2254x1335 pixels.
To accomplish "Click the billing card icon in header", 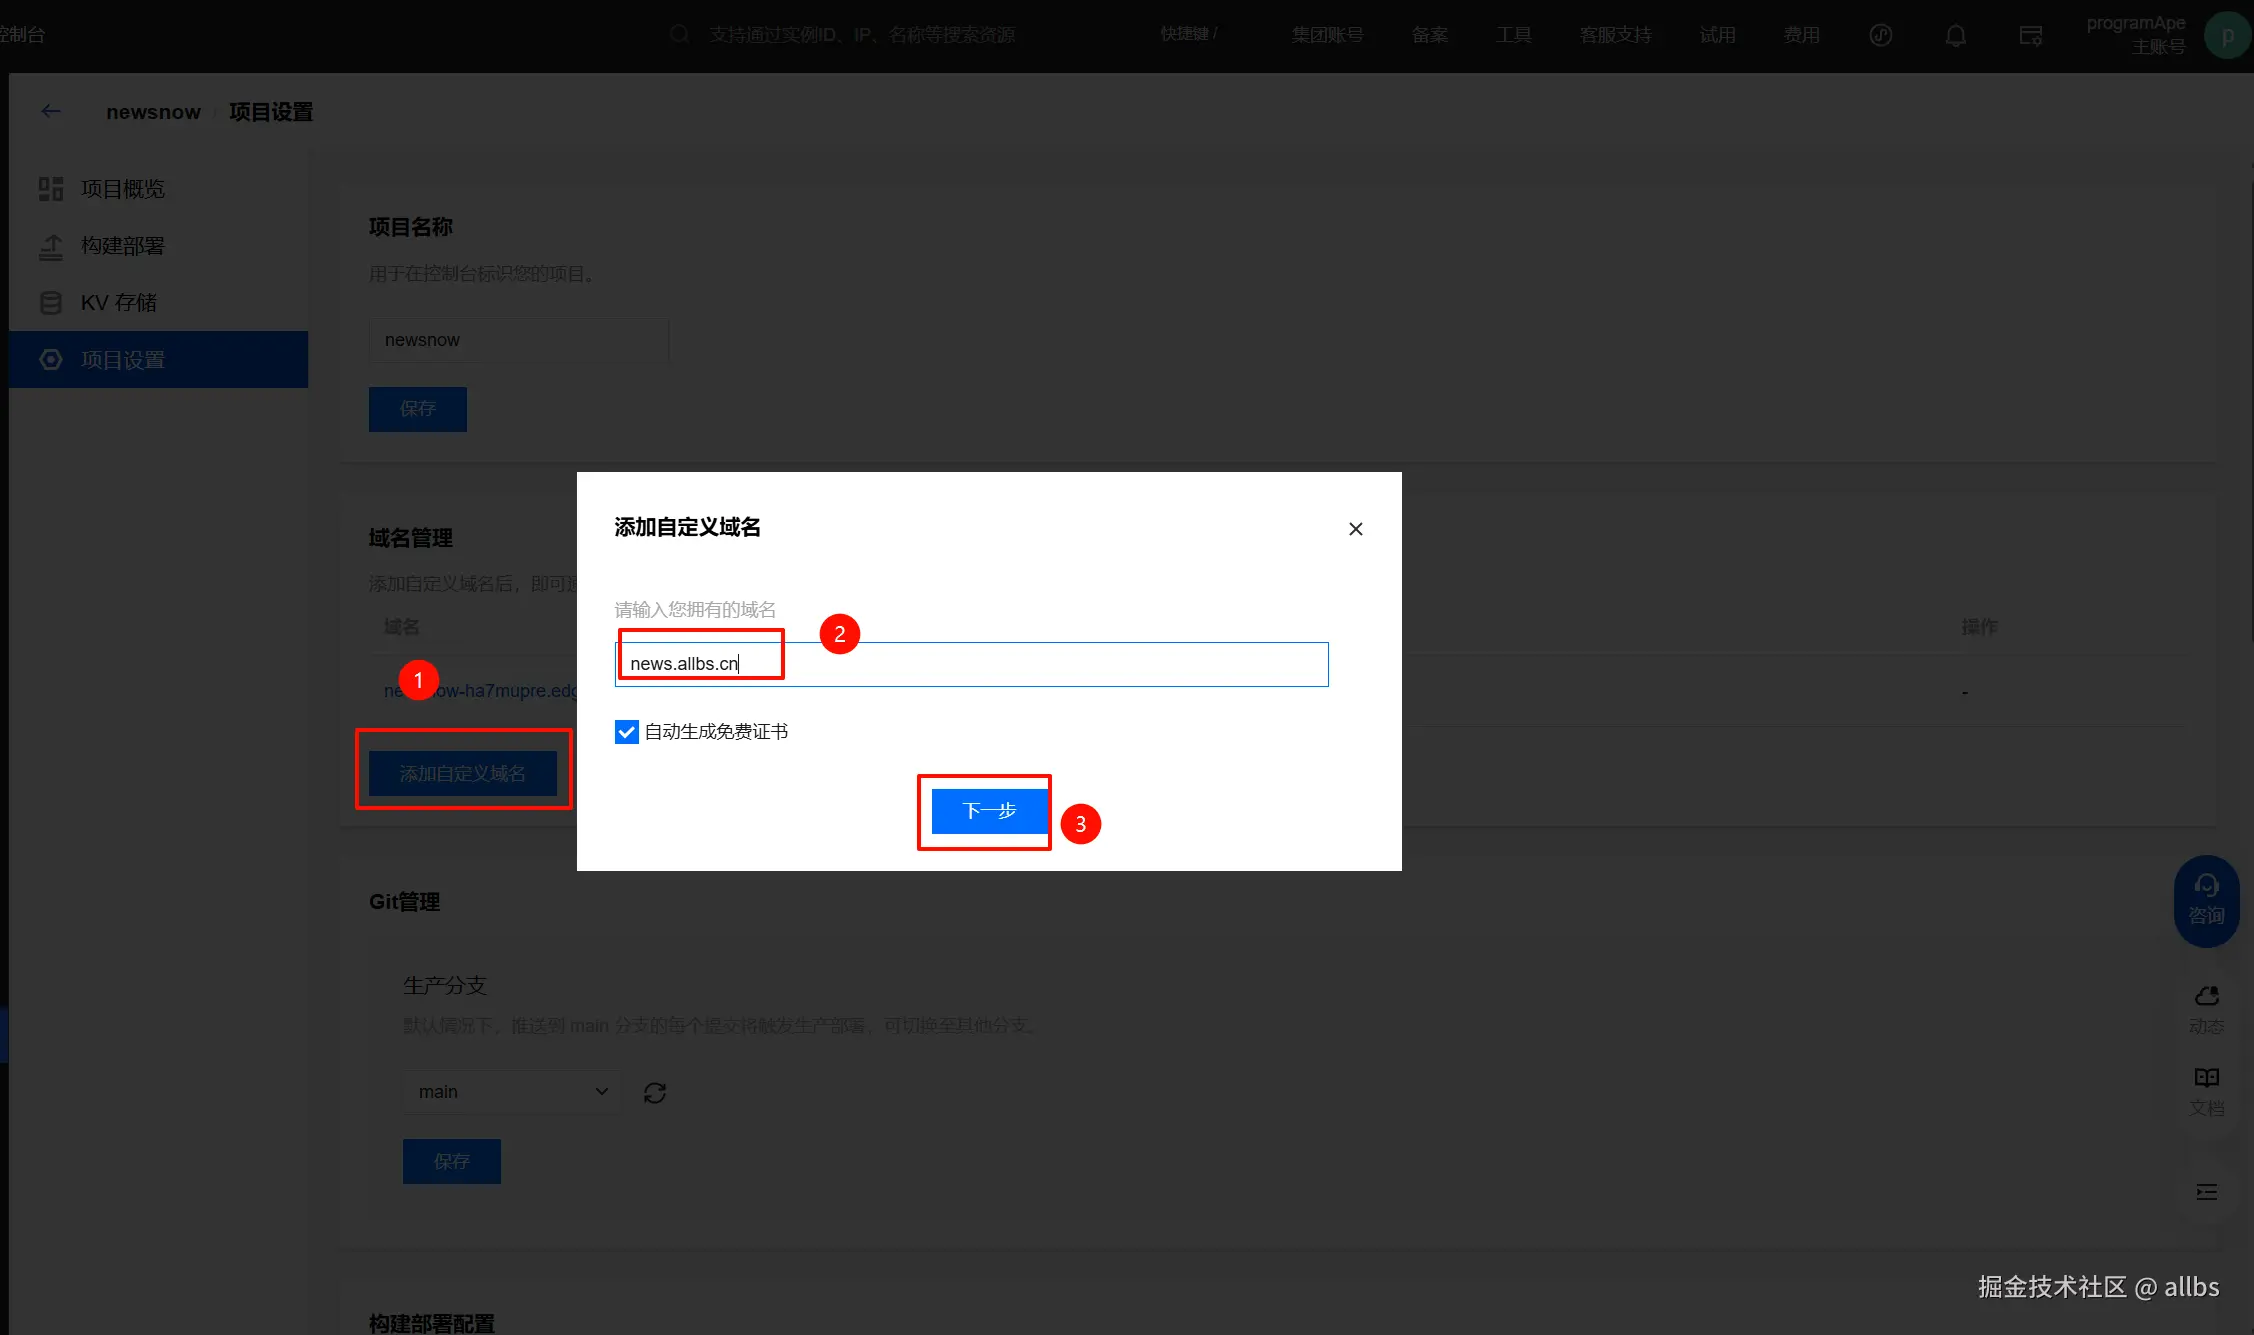I will click(2030, 36).
